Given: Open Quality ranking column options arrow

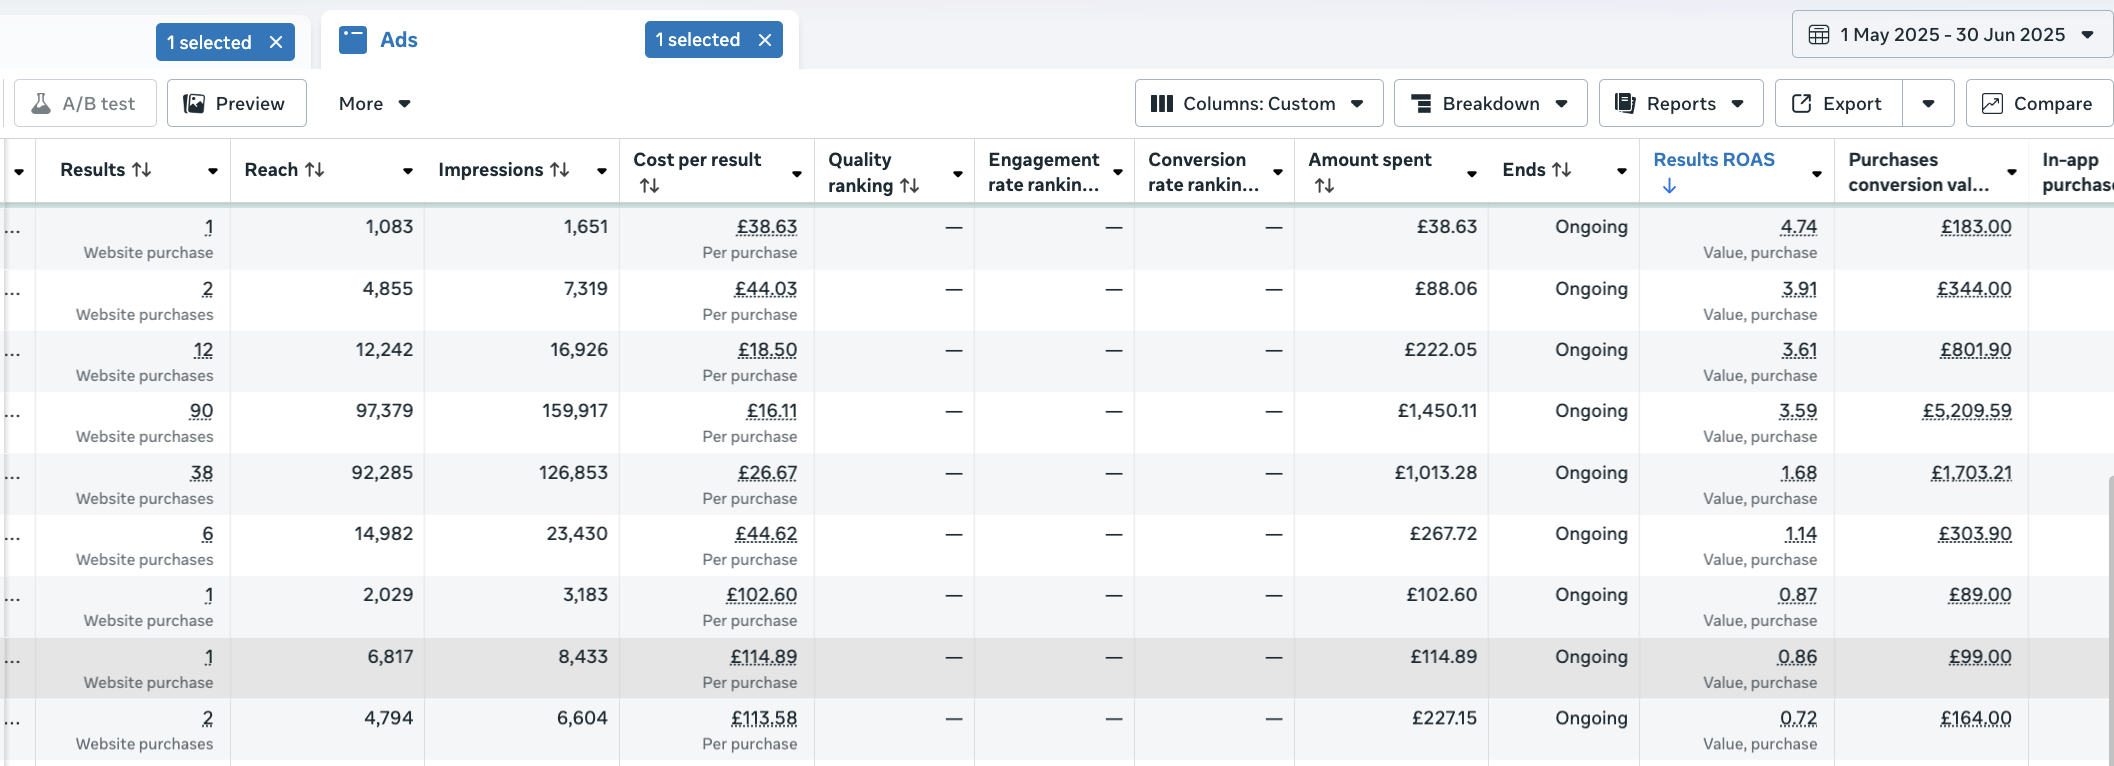Looking at the screenshot, I should click(x=958, y=173).
